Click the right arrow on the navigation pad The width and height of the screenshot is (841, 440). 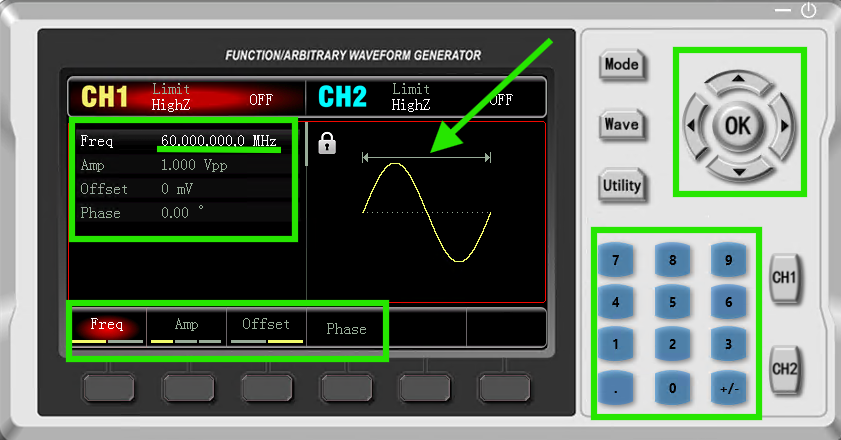pyautogui.click(x=783, y=126)
